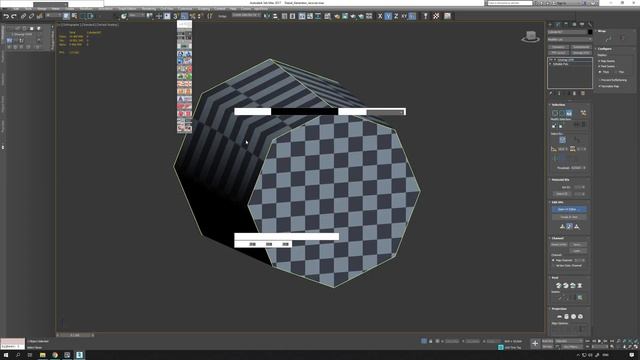Restrict transform to Y axis
640x360 pixels.
[x=388, y=16]
